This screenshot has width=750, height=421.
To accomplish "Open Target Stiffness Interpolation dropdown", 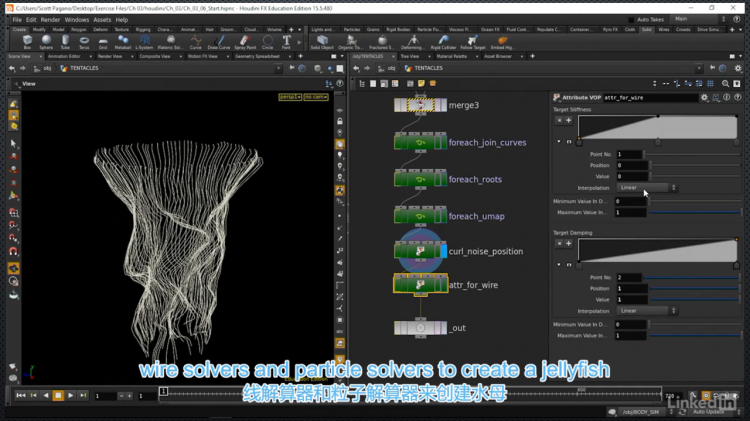I will pyautogui.click(x=646, y=188).
